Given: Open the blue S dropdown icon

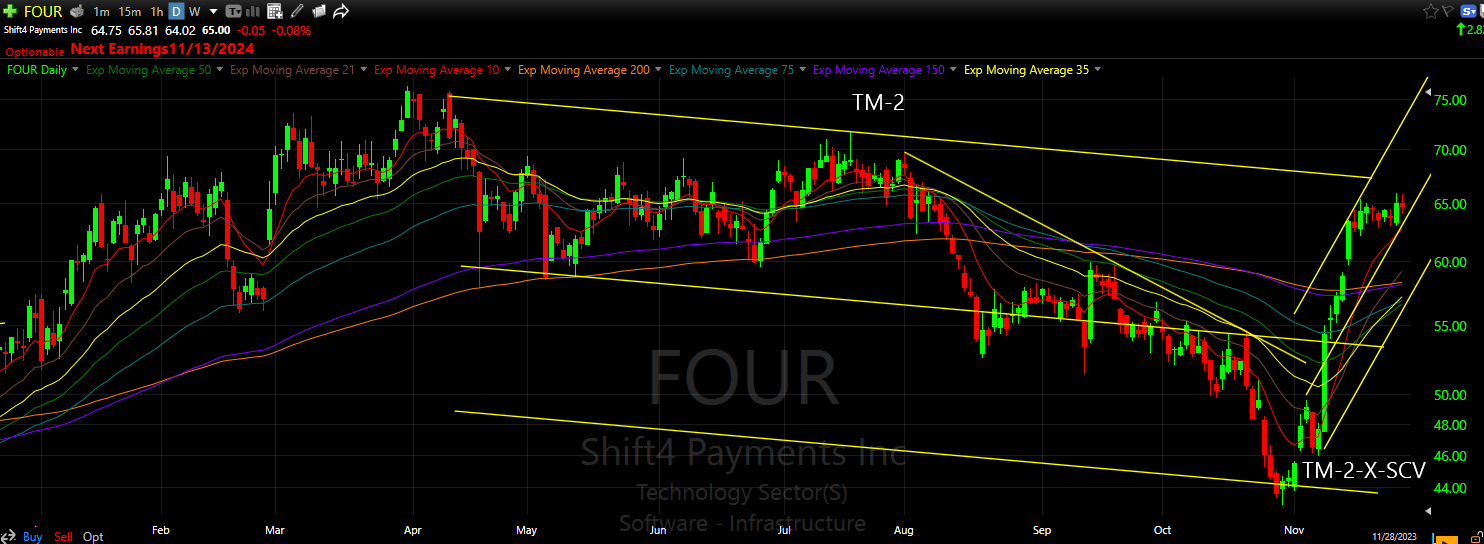Looking at the screenshot, I should (x=1468, y=11).
